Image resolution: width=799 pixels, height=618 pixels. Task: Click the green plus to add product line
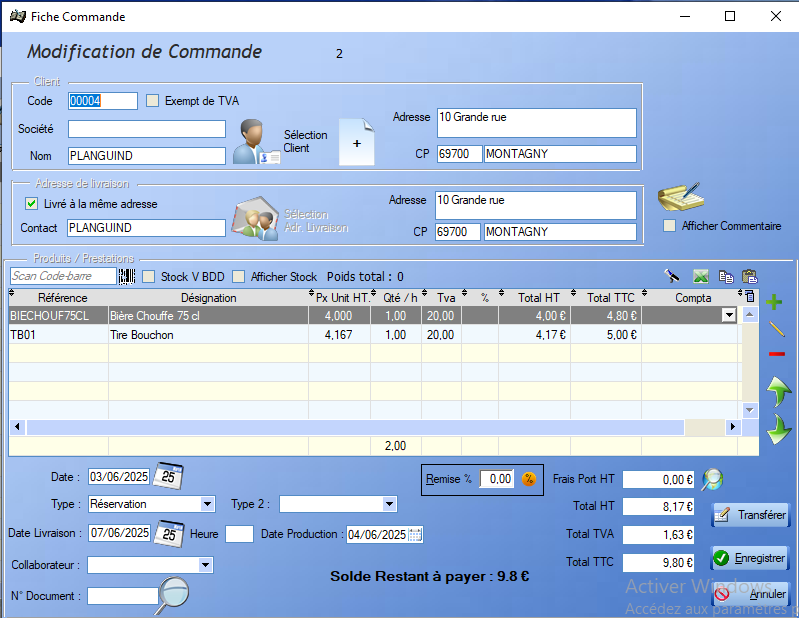(774, 302)
